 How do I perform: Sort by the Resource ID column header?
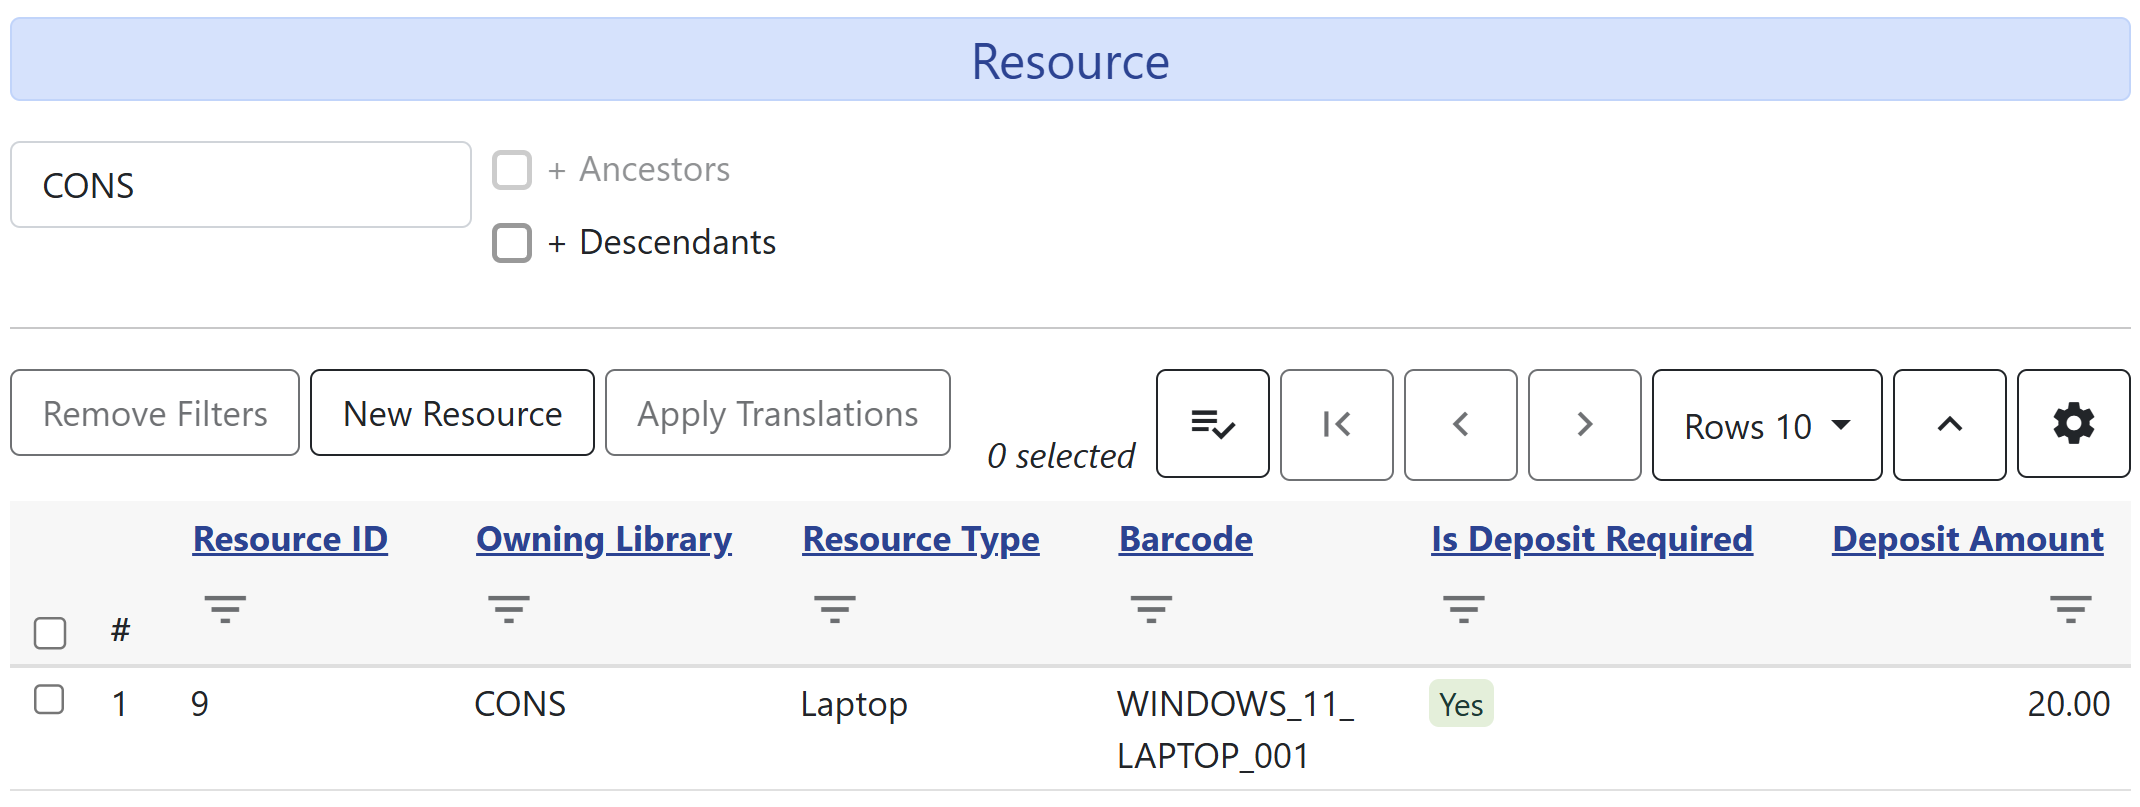pos(290,539)
